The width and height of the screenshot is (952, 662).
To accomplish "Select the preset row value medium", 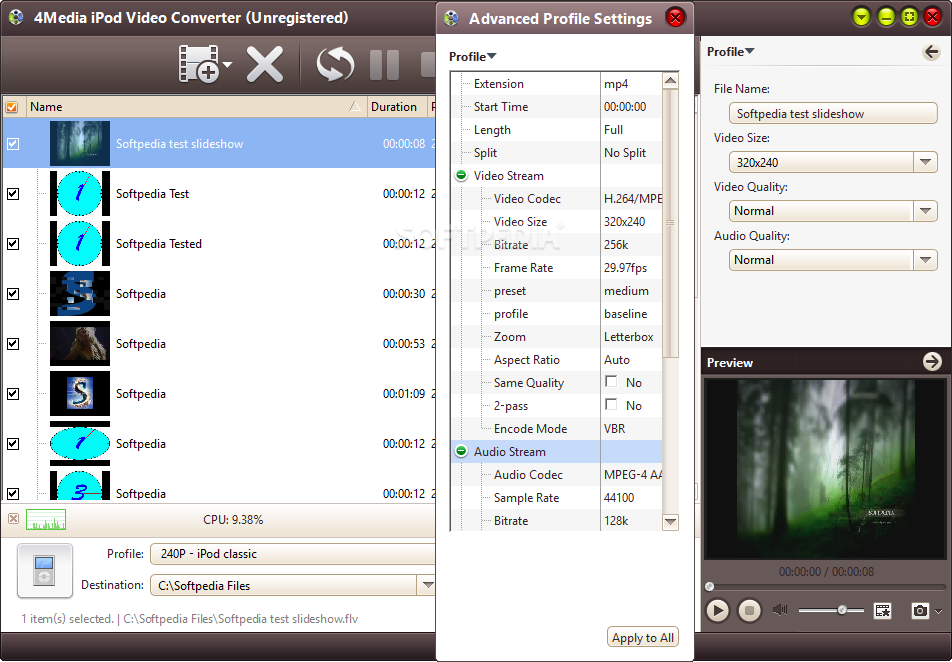I will 626,291.
